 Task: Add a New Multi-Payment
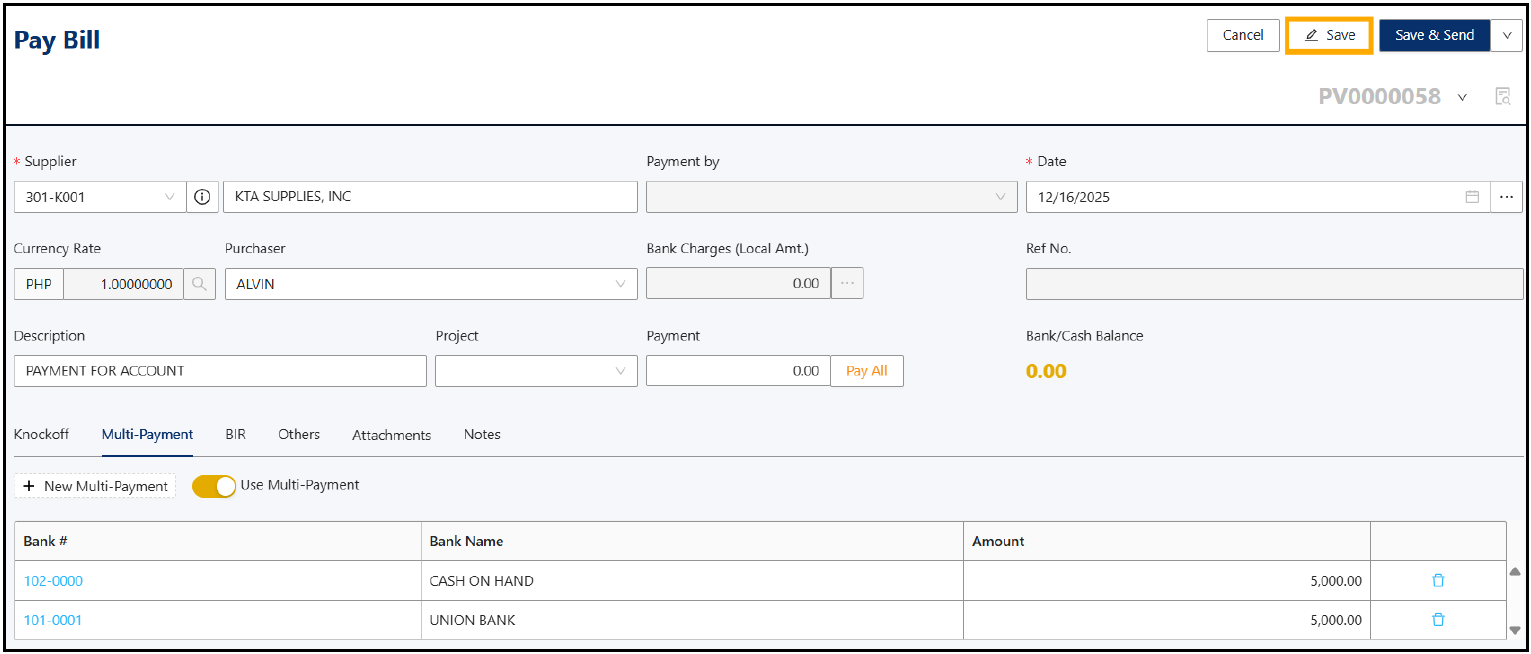pyautogui.click(x=95, y=486)
